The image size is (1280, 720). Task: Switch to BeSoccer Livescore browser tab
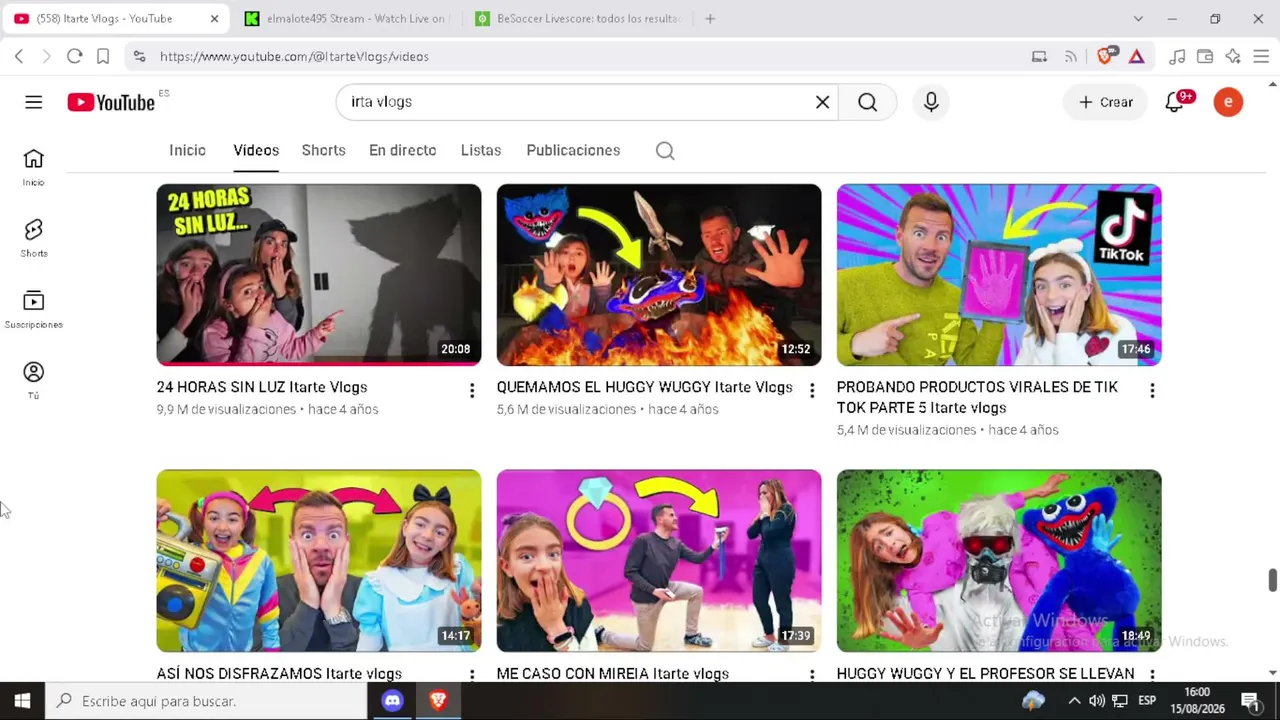coord(580,19)
